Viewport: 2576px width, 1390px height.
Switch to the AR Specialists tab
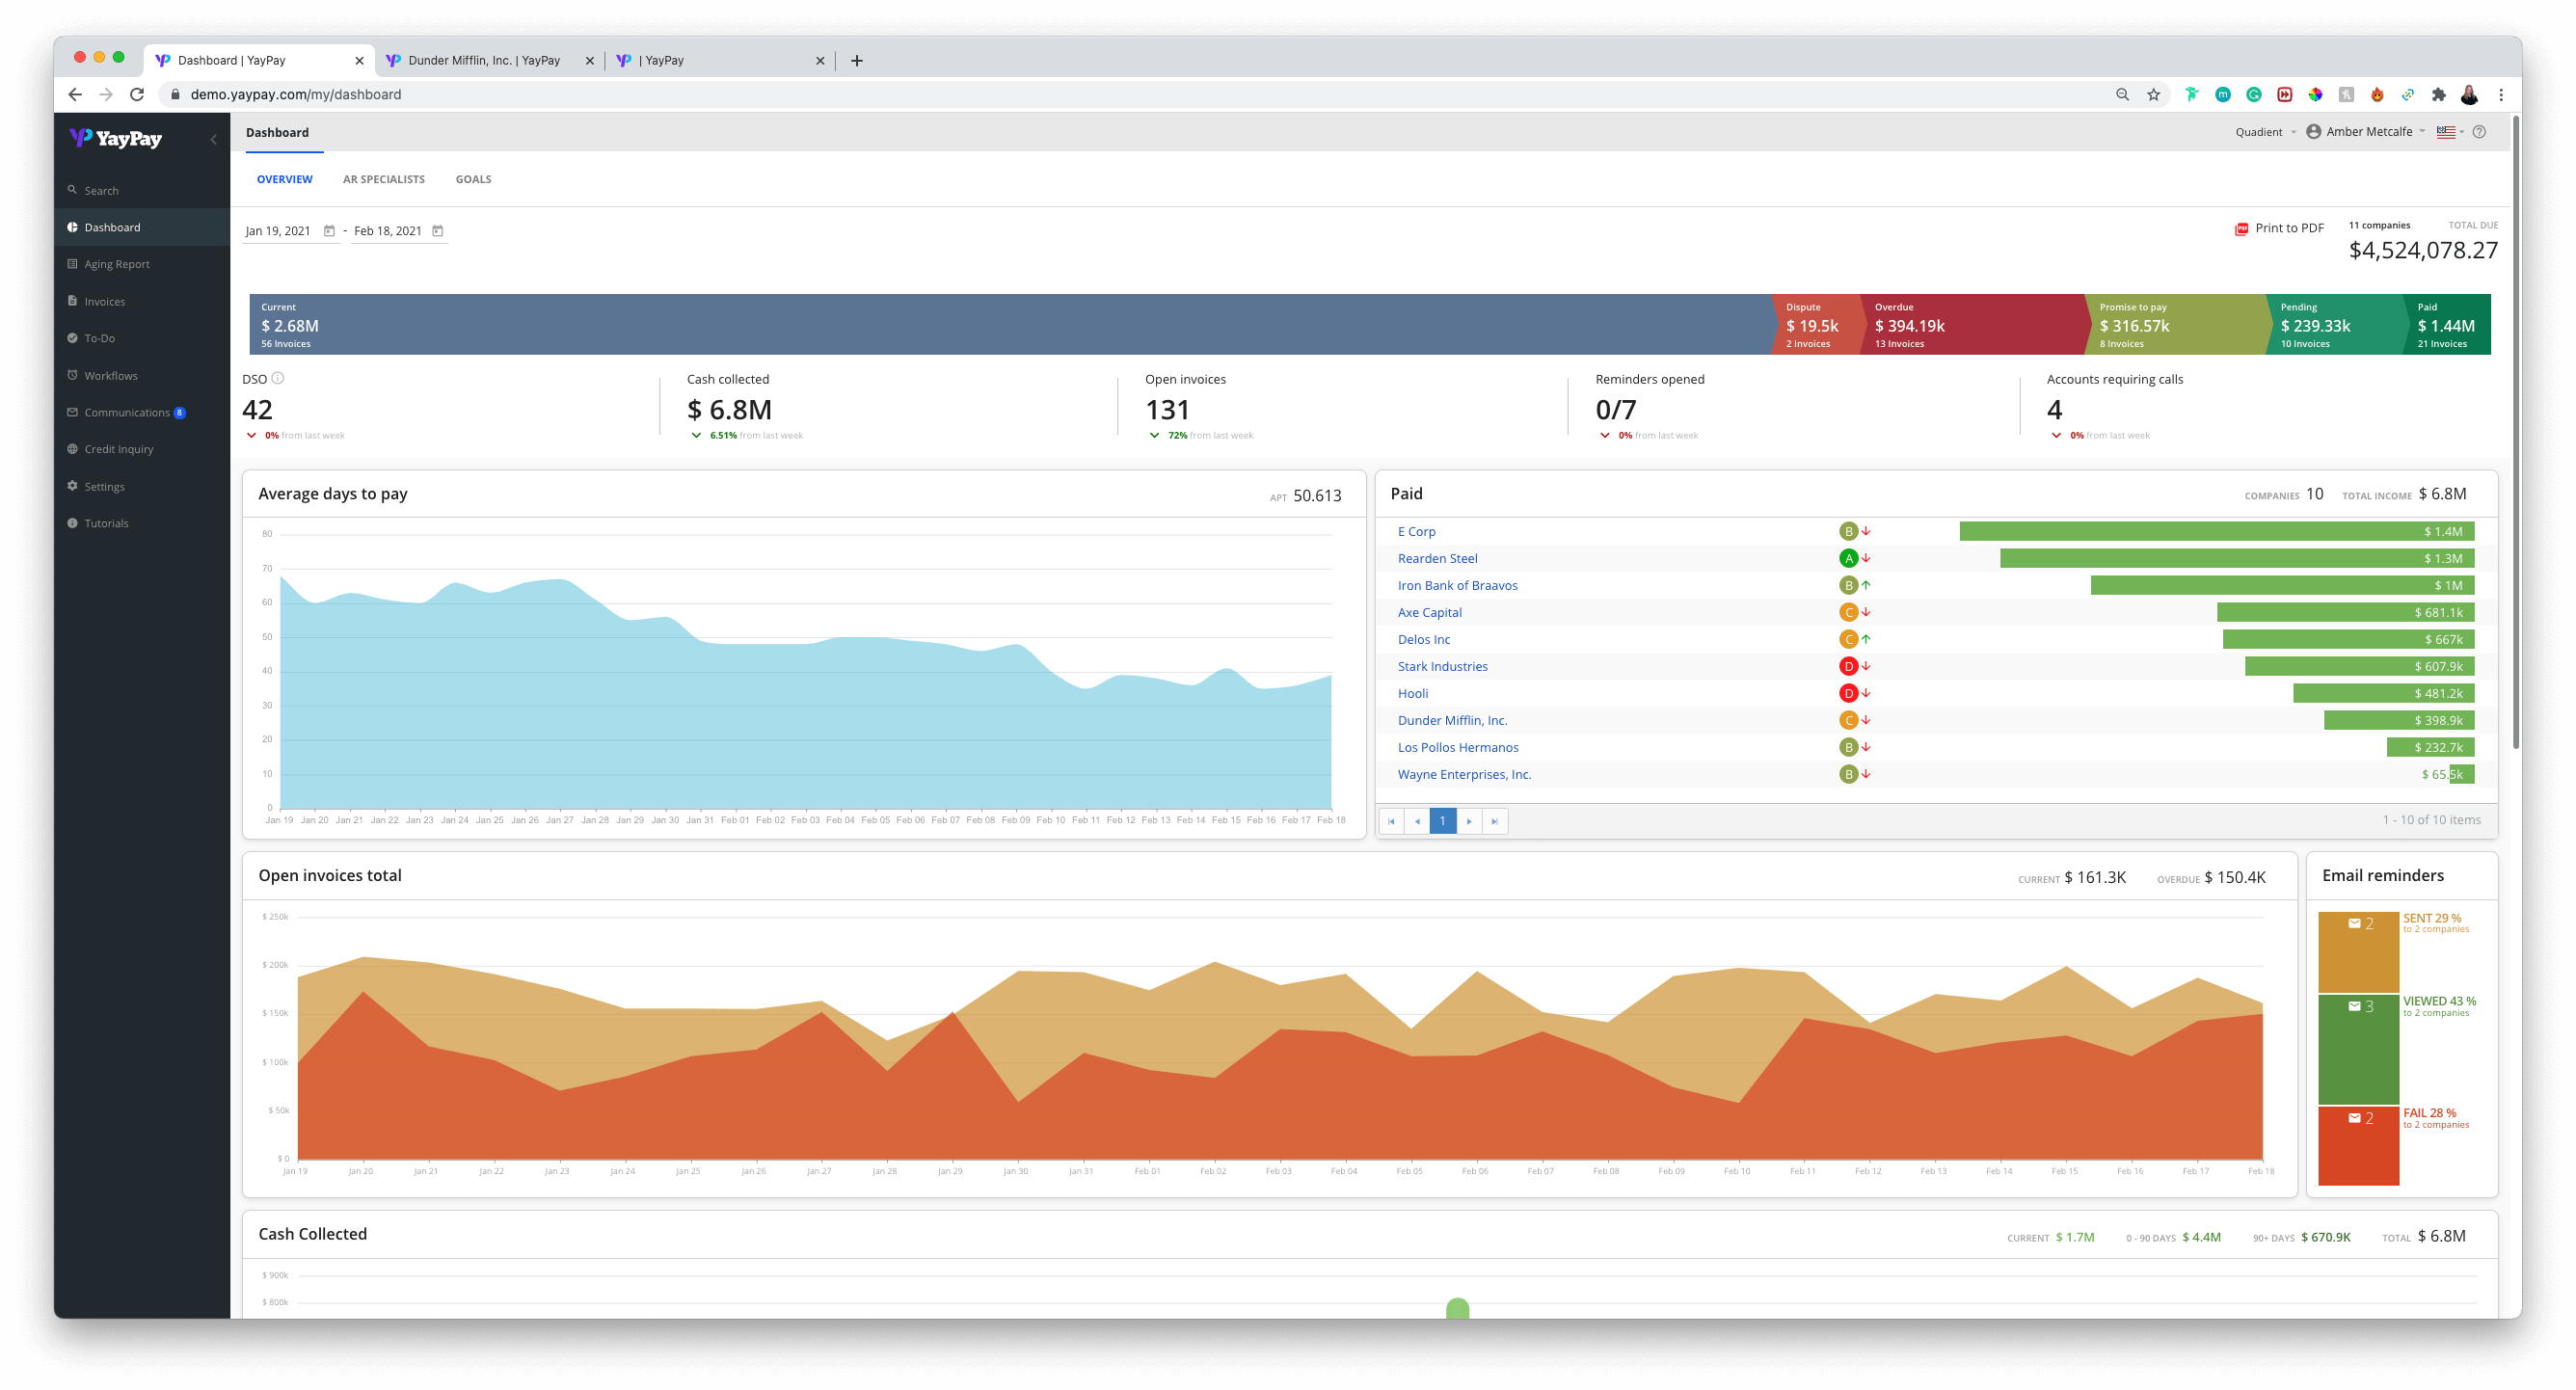(384, 179)
